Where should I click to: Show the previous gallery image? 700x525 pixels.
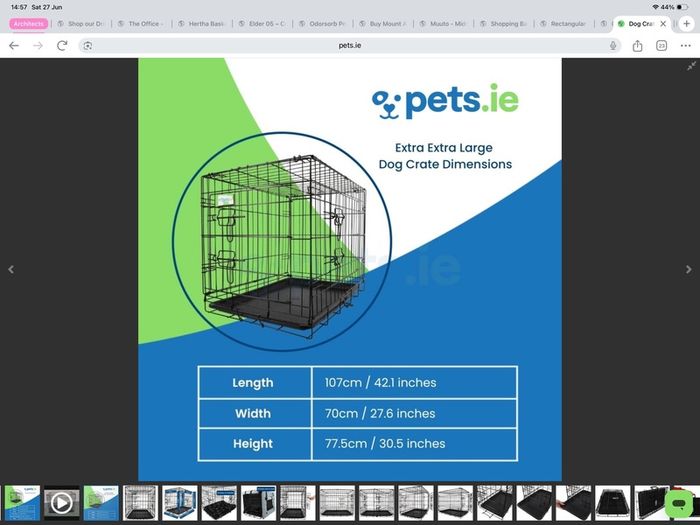[11, 269]
